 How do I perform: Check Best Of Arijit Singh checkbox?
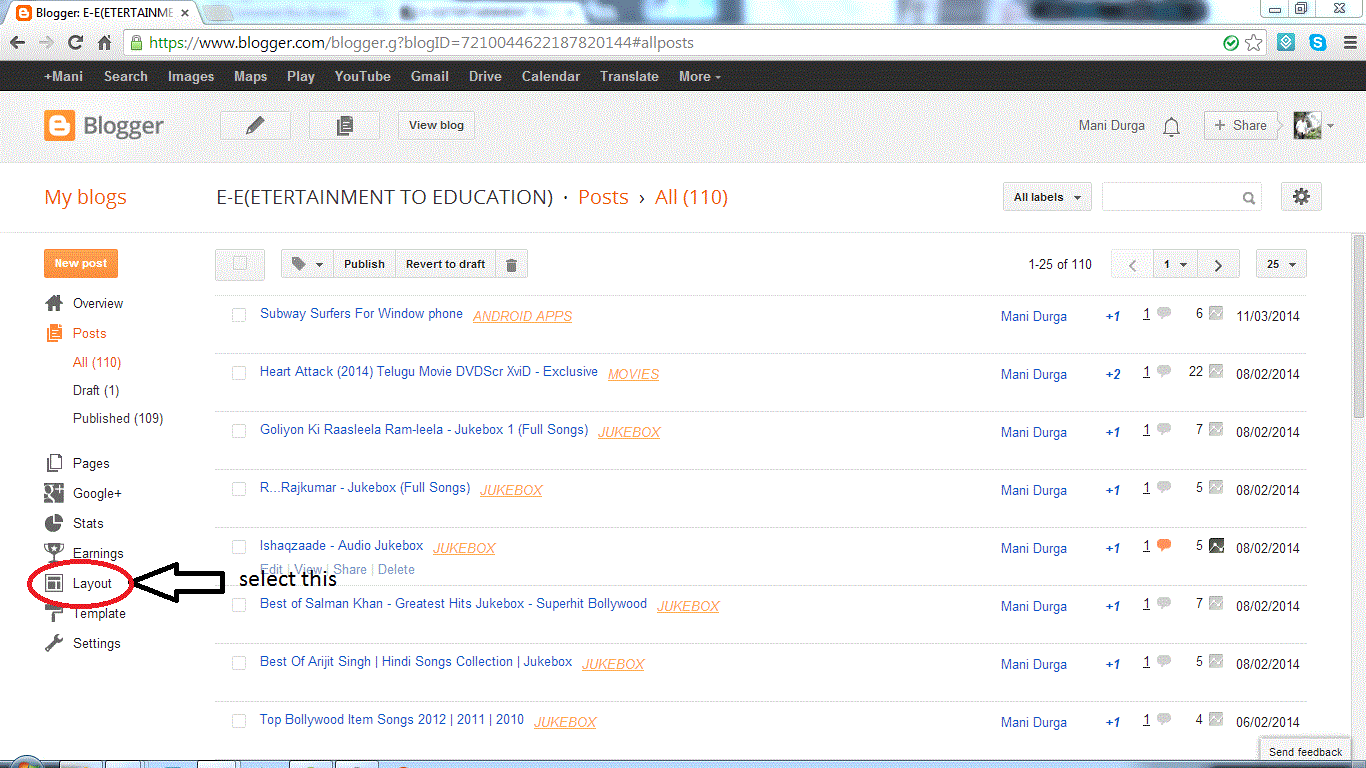pos(239,663)
